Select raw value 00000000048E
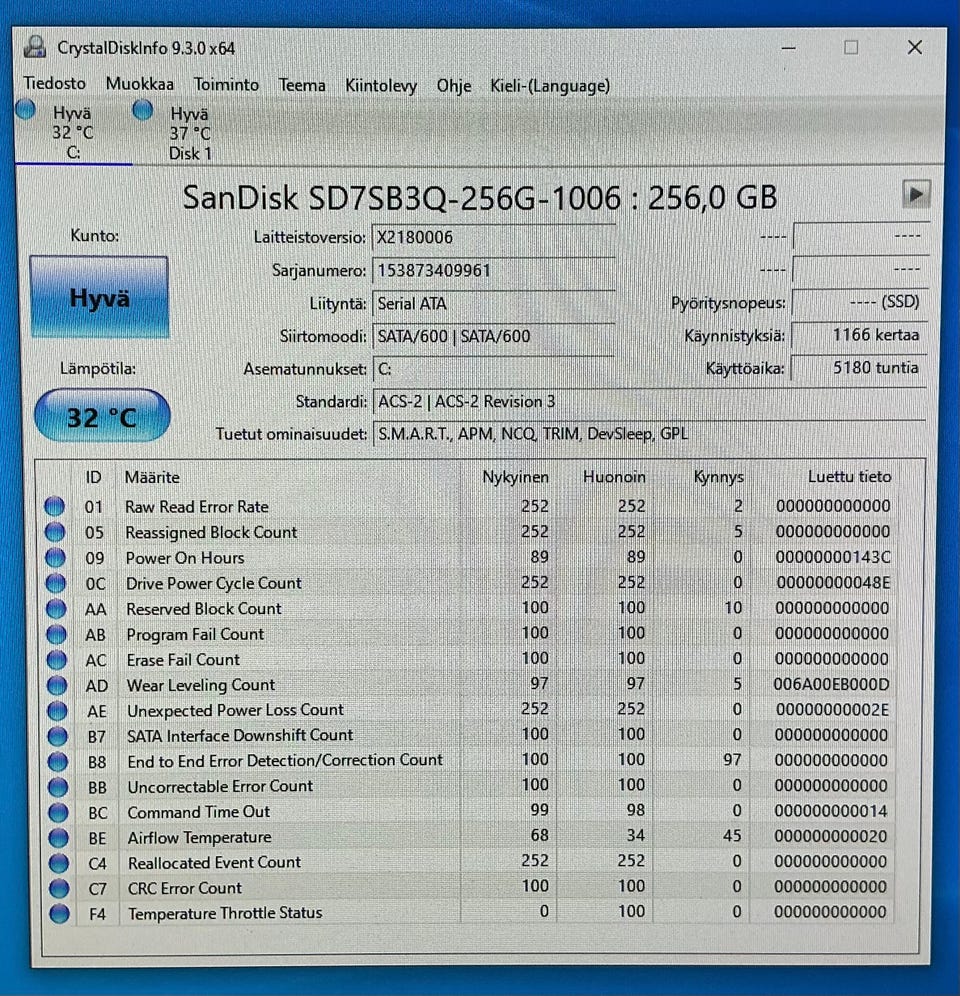The height and width of the screenshot is (996, 960). point(833,582)
